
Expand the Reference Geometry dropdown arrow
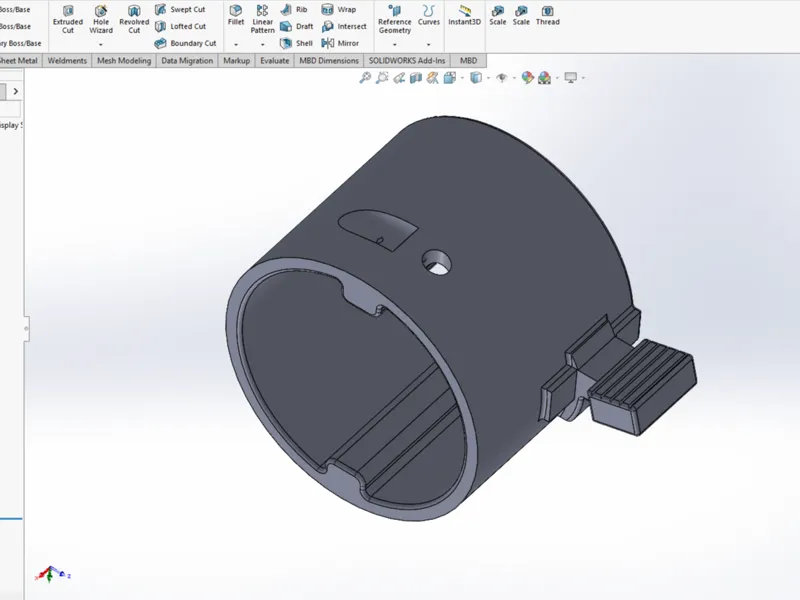(x=394, y=45)
